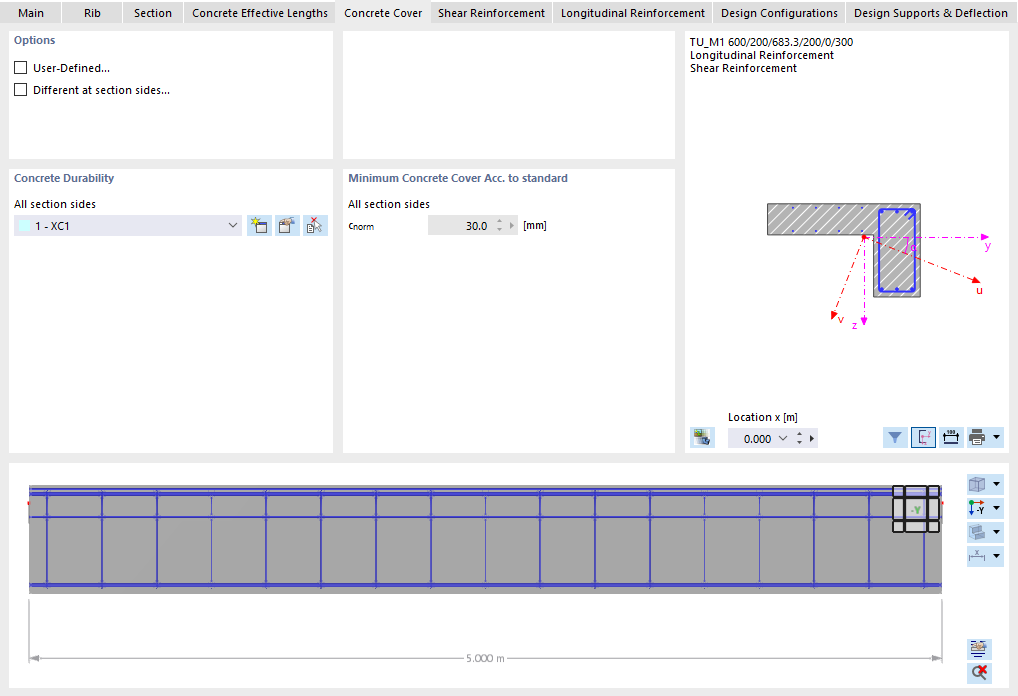Switch to the Rib tab

pyautogui.click(x=92, y=12)
